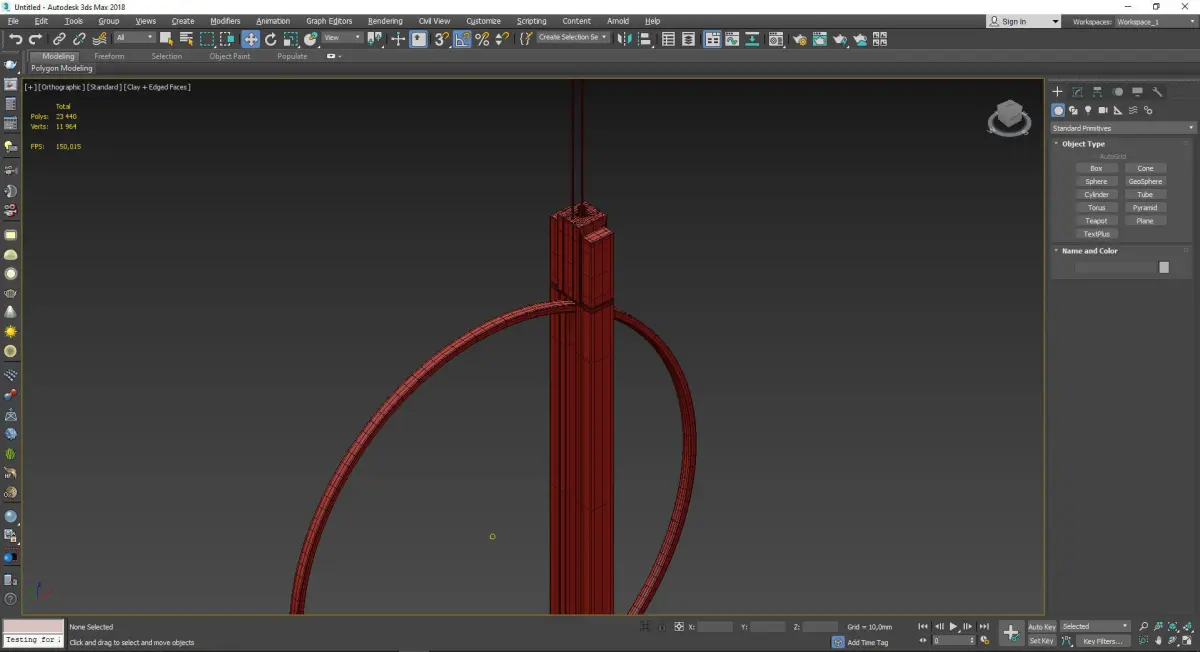
Task: Toggle the Ribbon display button
Action: (712, 39)
